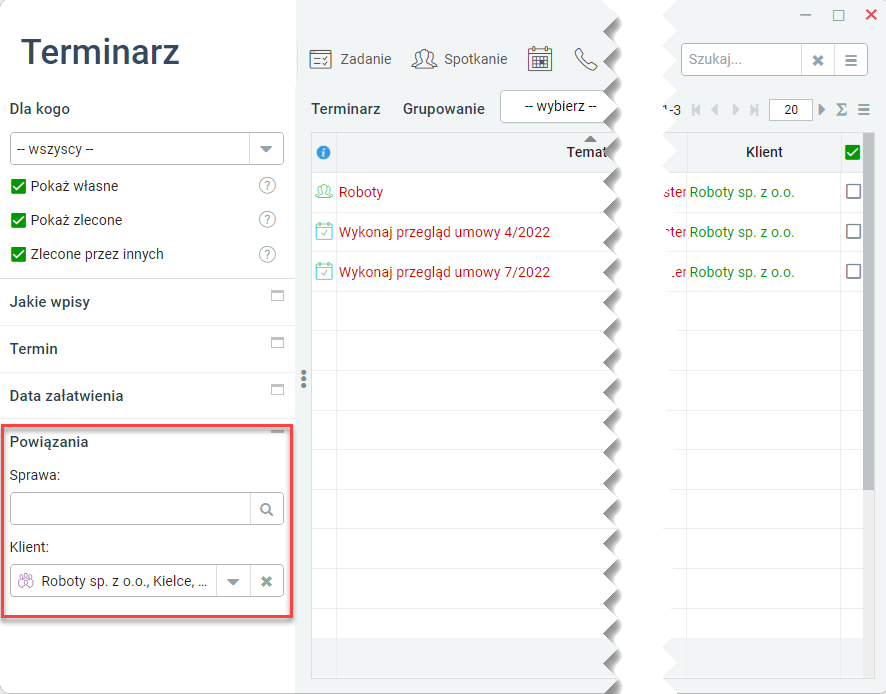Click the vertical scrollbar of the table
Screen dimensions: 886x694
[868, 311]
